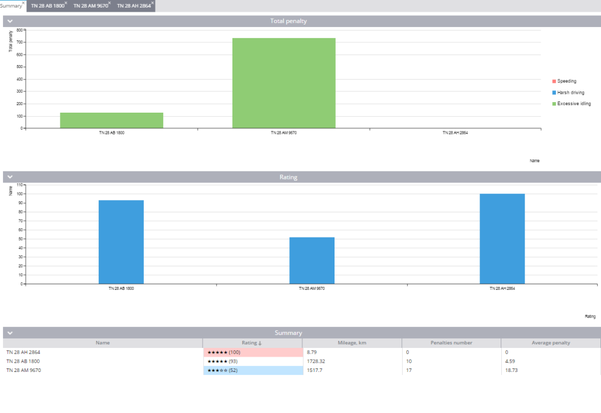Click the Average penalty column header
The width and height of the screenshot is (601, 413).
550,343
